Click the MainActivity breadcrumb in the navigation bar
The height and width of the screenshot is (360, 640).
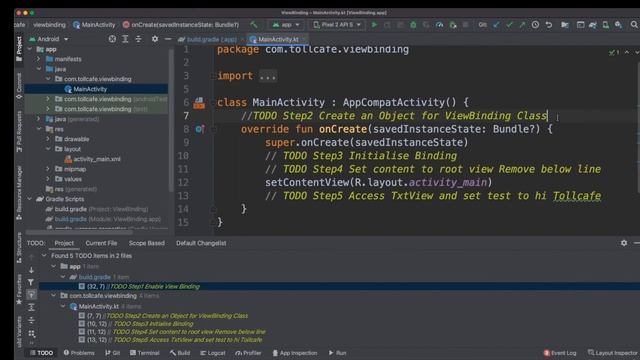(x=94, y=25)
